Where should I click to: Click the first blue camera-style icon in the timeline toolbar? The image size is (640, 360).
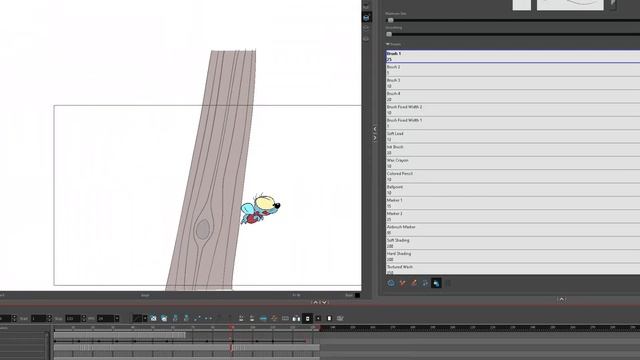153,318
